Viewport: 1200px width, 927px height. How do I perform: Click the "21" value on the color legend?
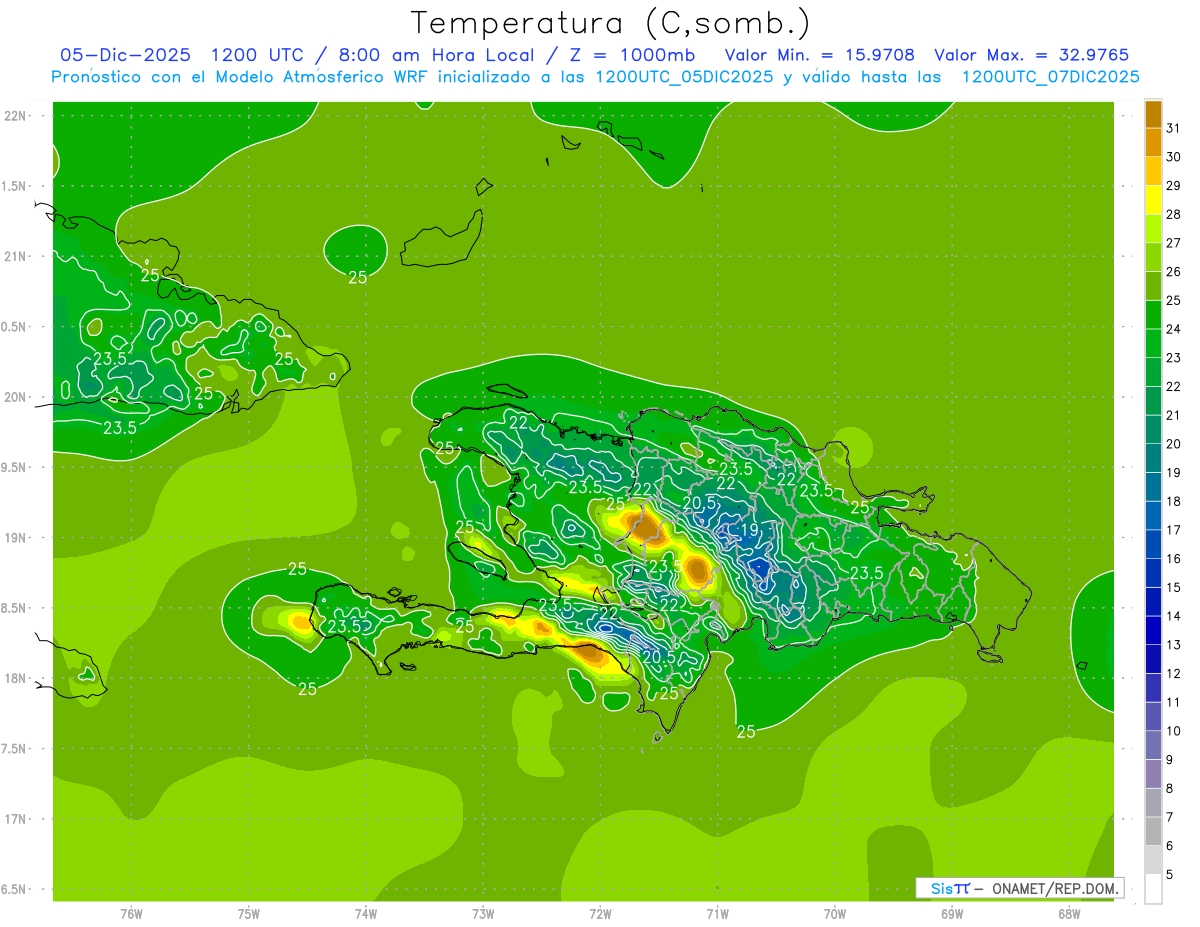click(1173, 415)
